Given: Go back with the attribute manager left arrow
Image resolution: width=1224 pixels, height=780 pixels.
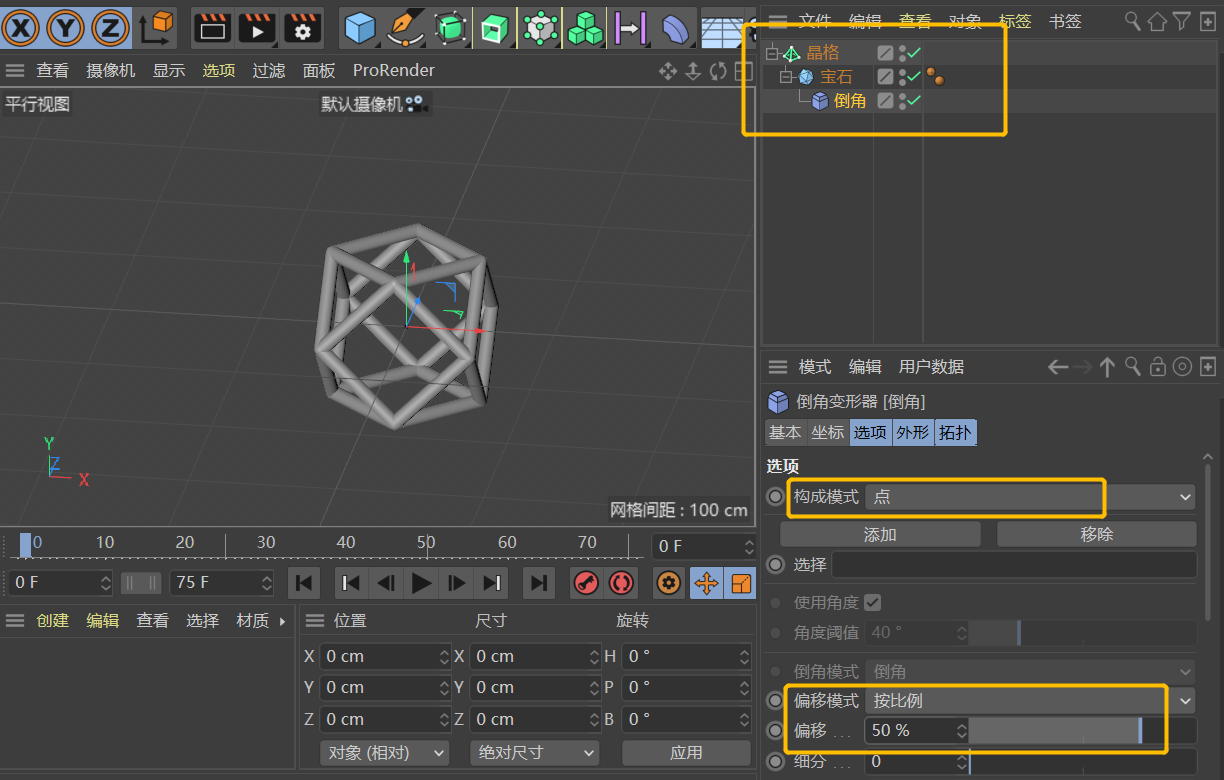Looking at the screenshot, I should (x=1058, y=367).
